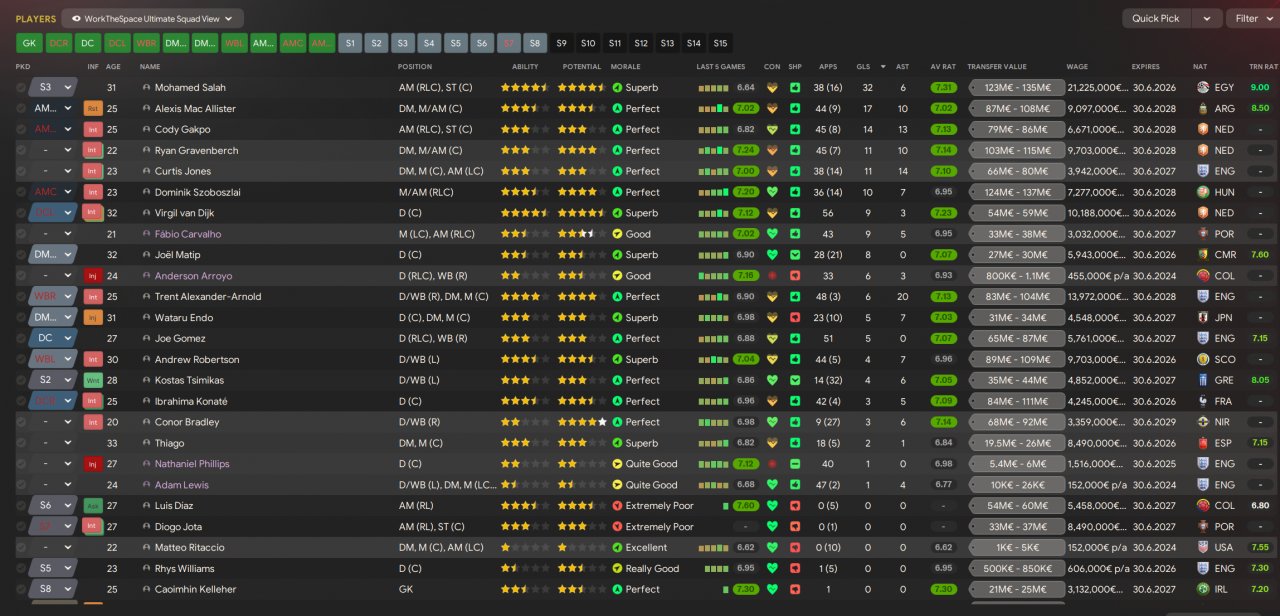This screenshot has width=1280, height=616.
Task: Open Joe Gomez's DC position dropdown
Action: [x=53, y=338]
